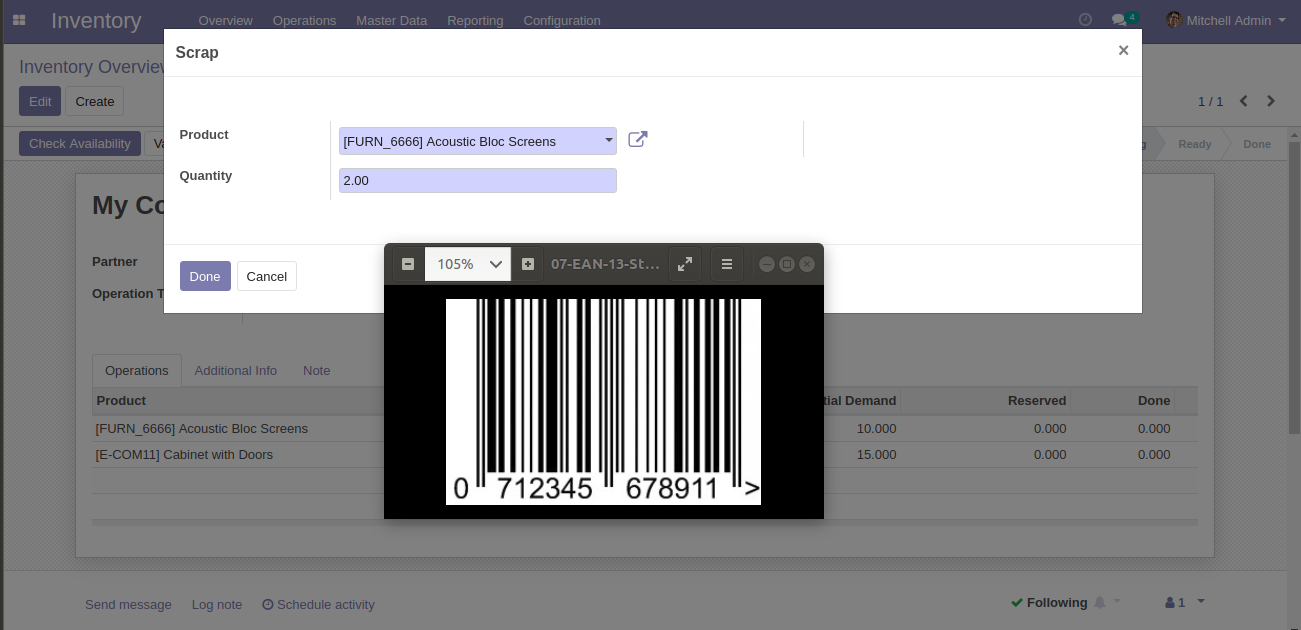1301x630 pixels.
Task: Sort by Done column header
Action: (1154, 400)
